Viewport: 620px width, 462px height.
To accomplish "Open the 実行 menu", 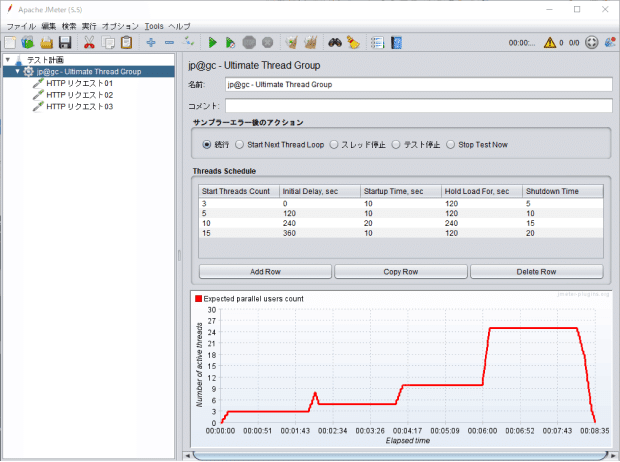I will [x=89, y=27].
